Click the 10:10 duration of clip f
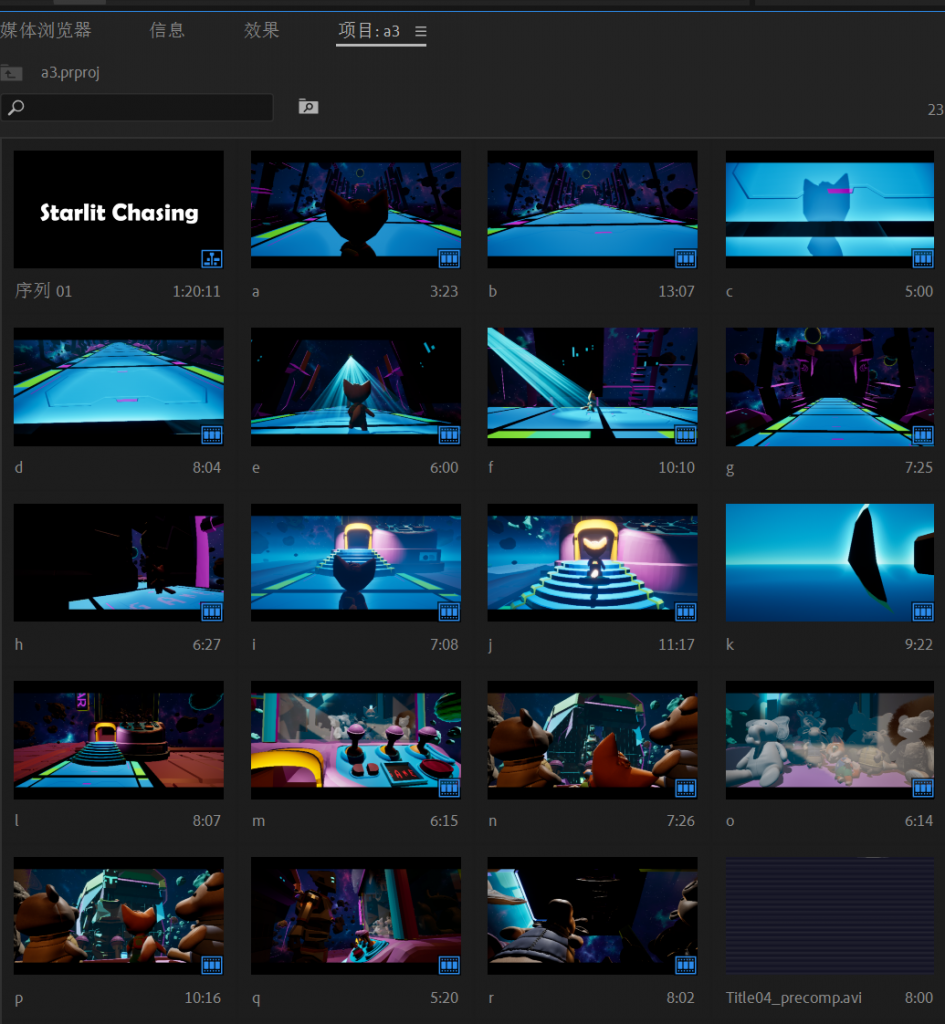 [677, 468]
